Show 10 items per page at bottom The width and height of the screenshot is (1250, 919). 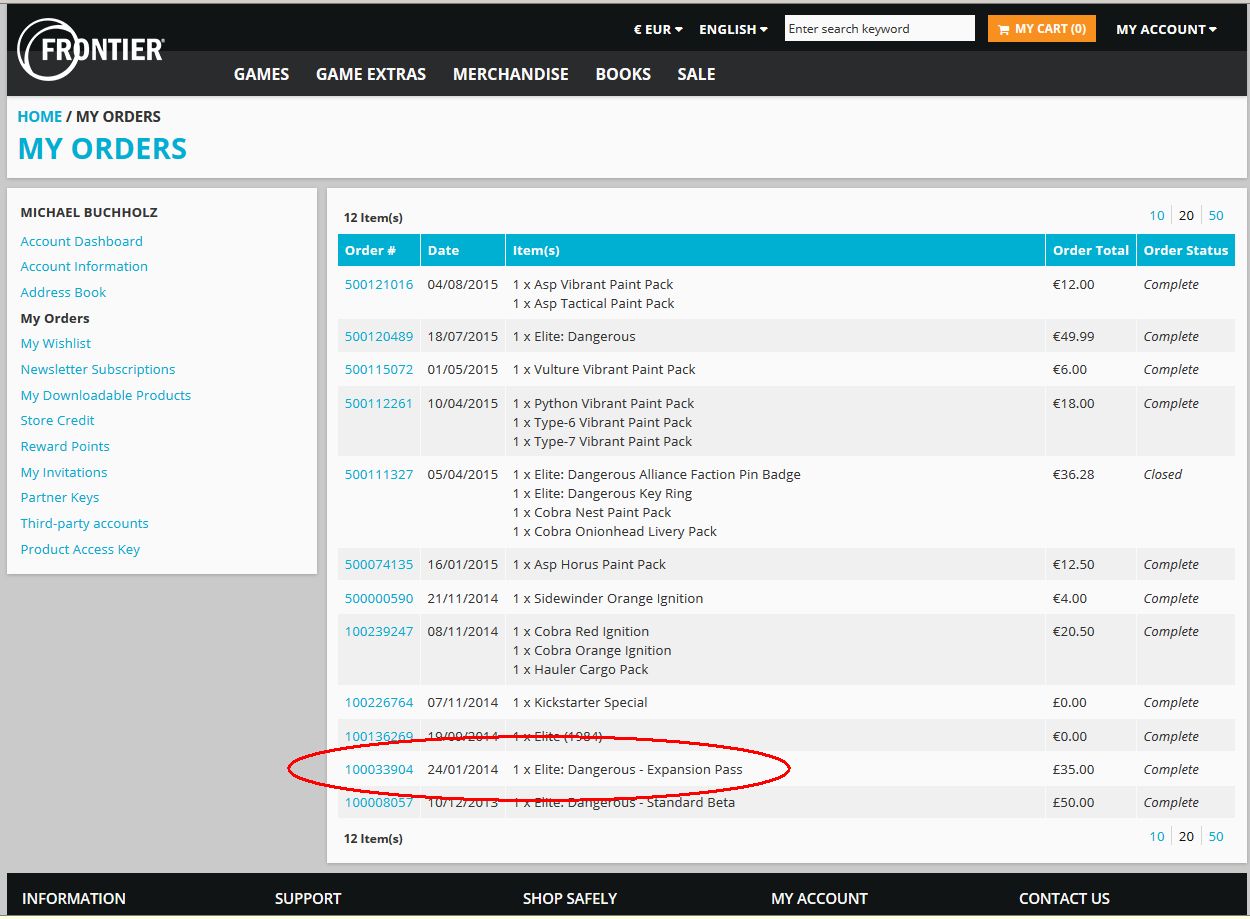click(x=1157, y=837)
